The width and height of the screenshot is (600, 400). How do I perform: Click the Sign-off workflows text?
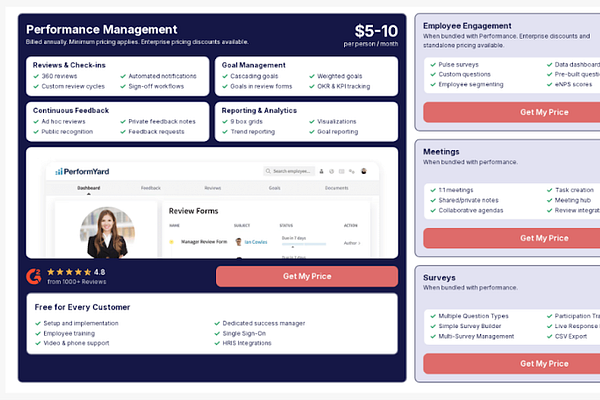coord(156,87)
